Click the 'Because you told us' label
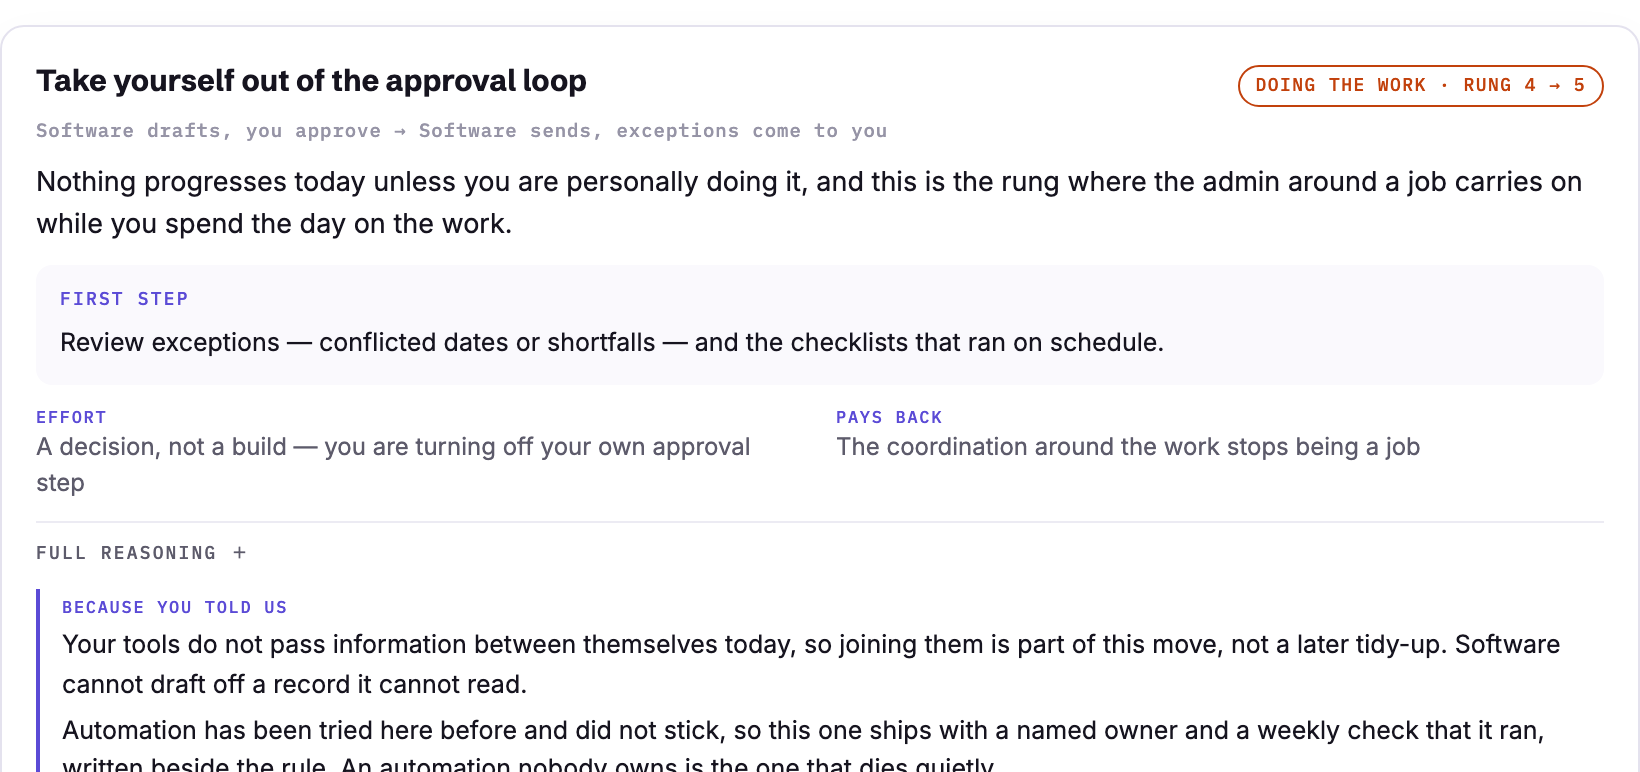Screen dimensions: 1640x772 pos(174,607)
